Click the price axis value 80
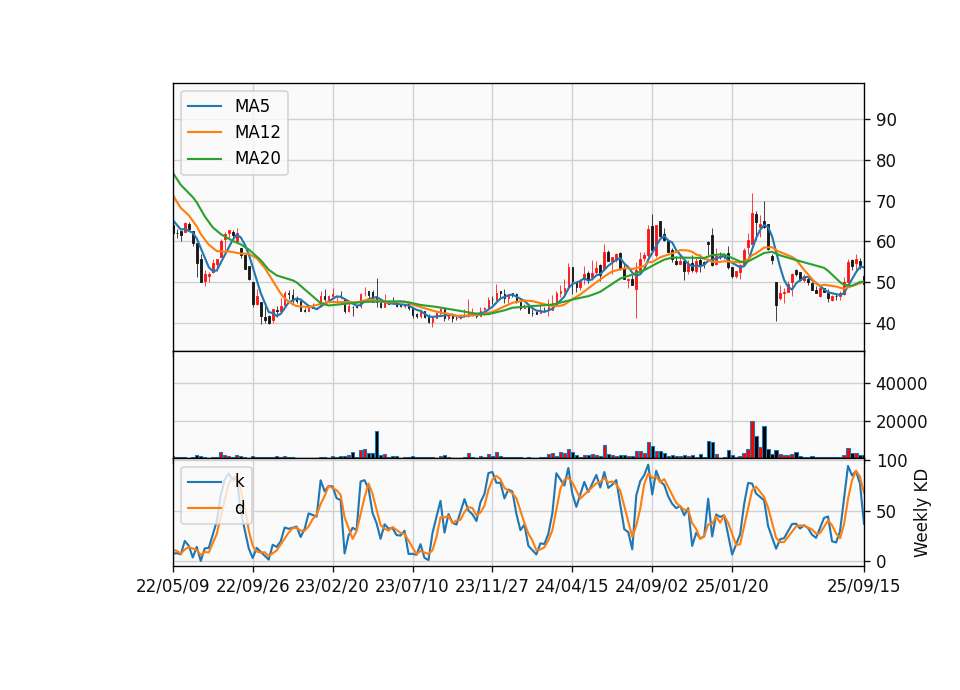The width and height of the screenshot is (960, 690). [x=887, y=161]
